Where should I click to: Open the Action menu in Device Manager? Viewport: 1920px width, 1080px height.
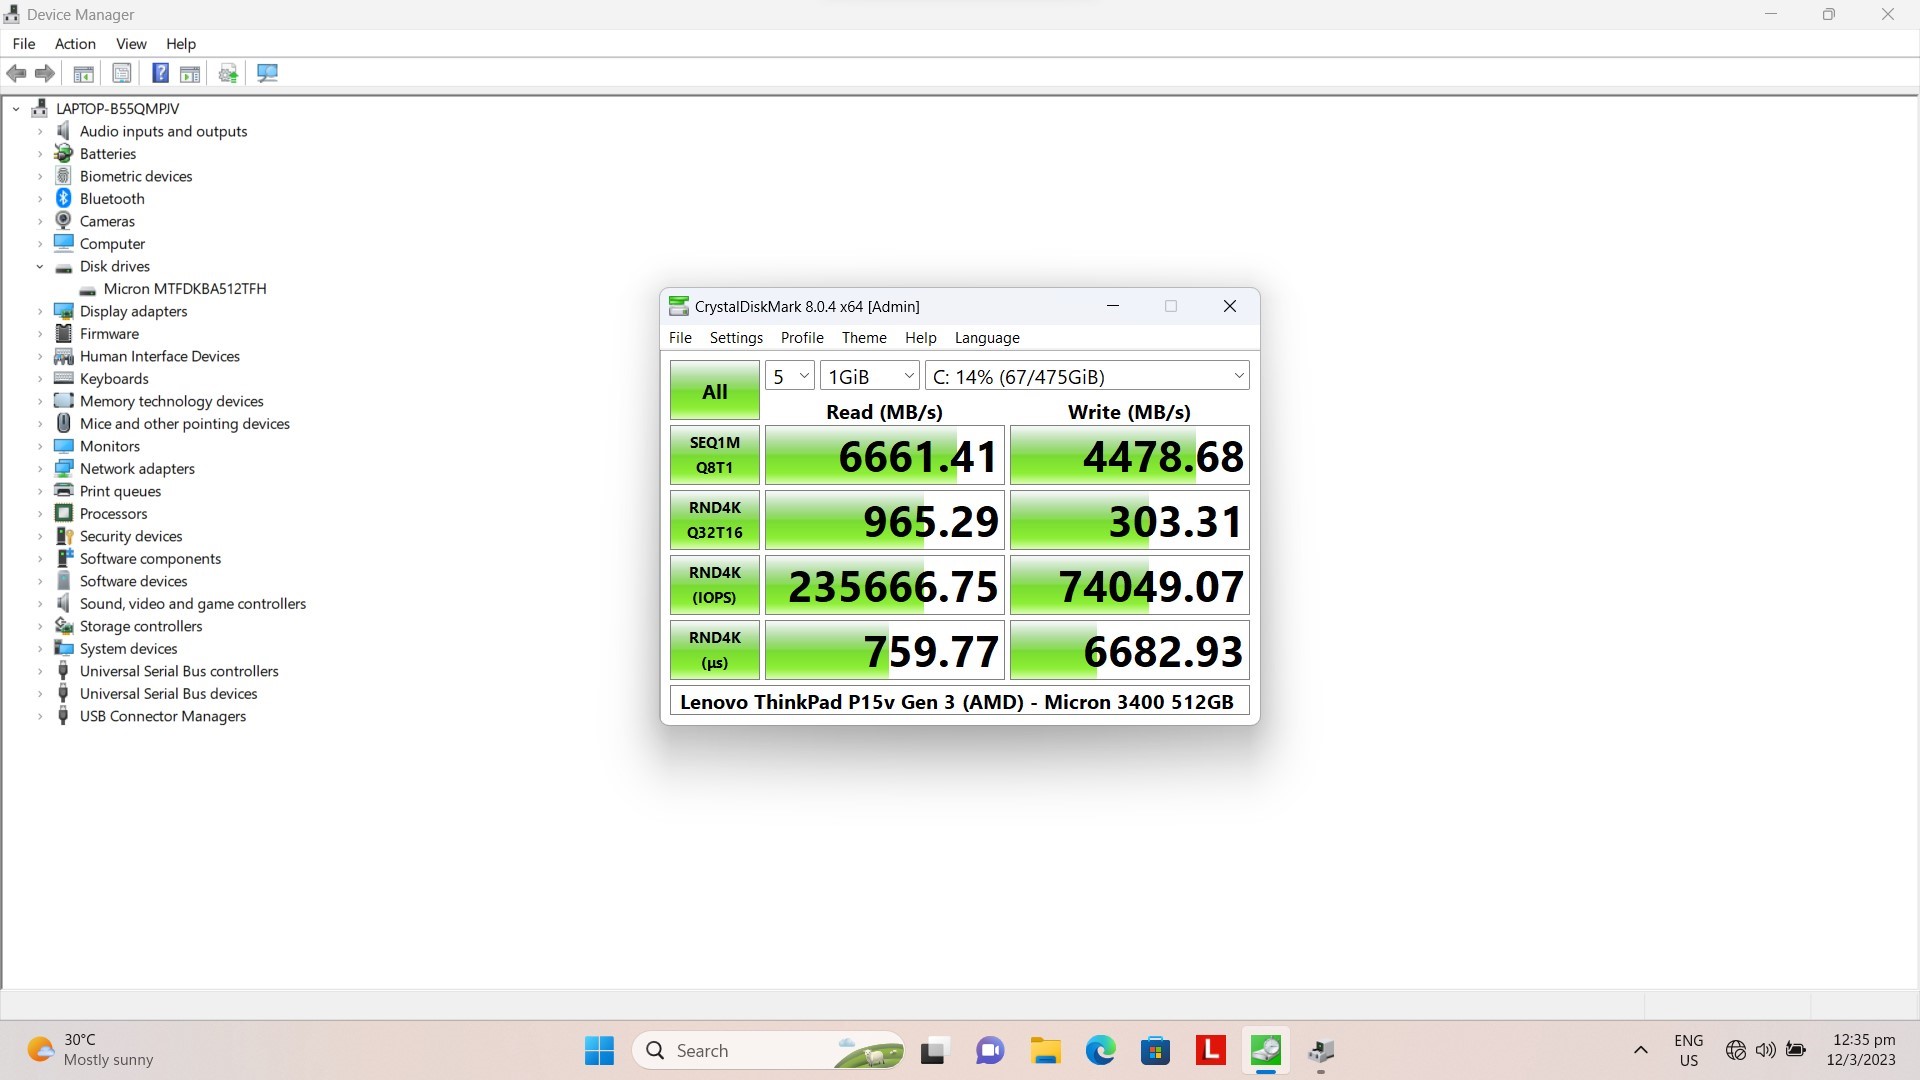tap(75, 44)
